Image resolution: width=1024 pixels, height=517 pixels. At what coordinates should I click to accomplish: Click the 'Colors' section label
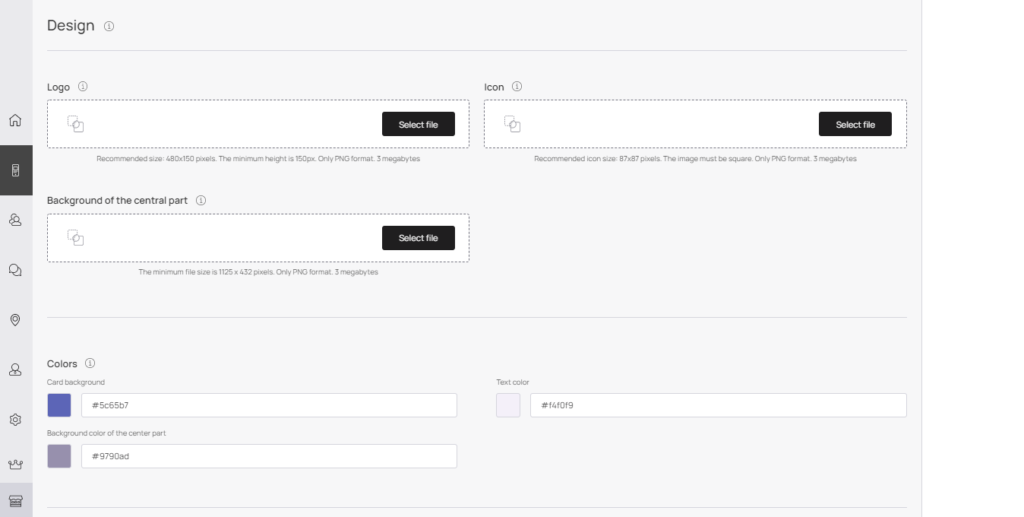coord(62,364)
